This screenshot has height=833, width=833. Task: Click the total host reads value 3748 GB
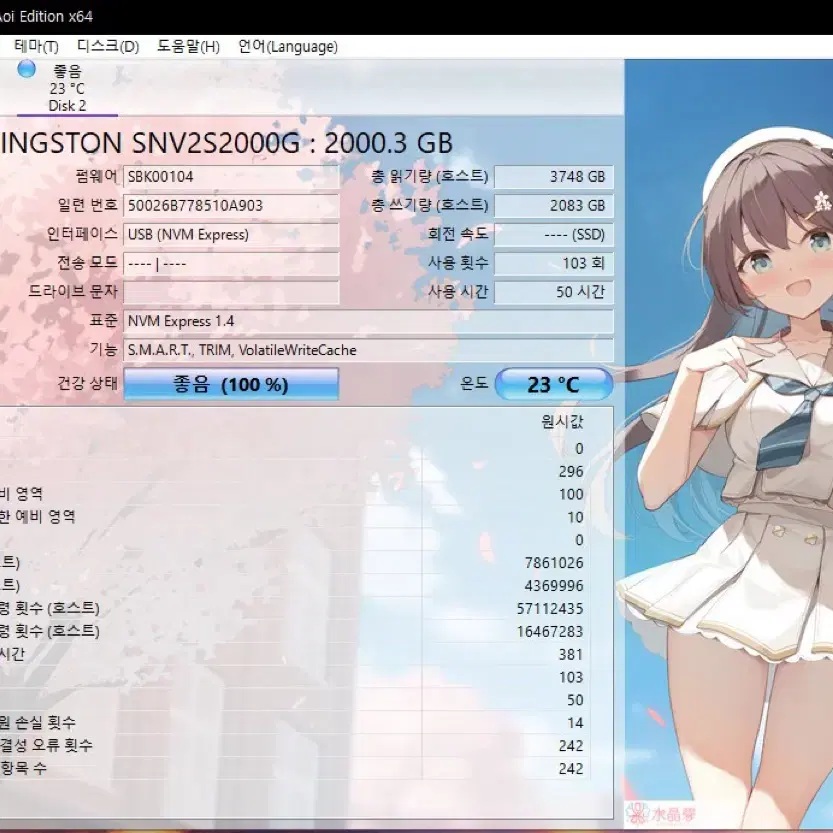pos(554,177)
